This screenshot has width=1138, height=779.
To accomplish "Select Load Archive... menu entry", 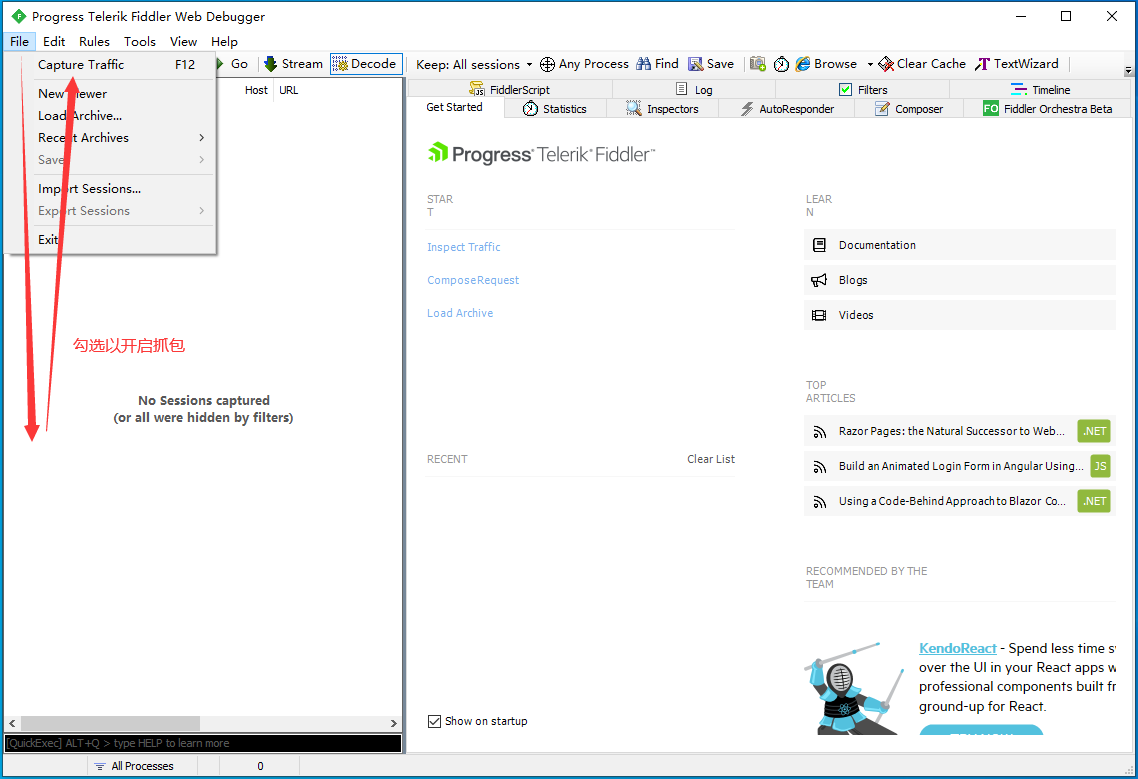I will pos(110,115).
